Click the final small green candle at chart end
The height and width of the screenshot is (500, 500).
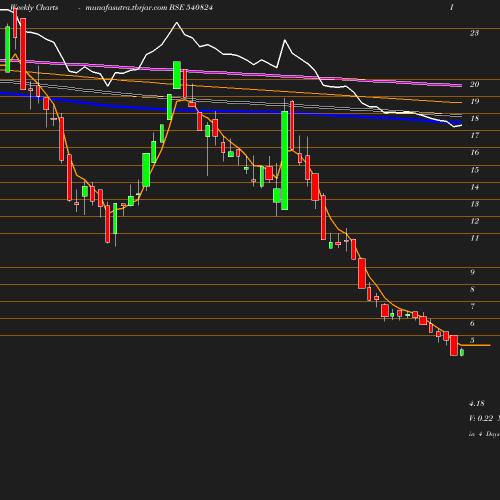coord(462,352)
